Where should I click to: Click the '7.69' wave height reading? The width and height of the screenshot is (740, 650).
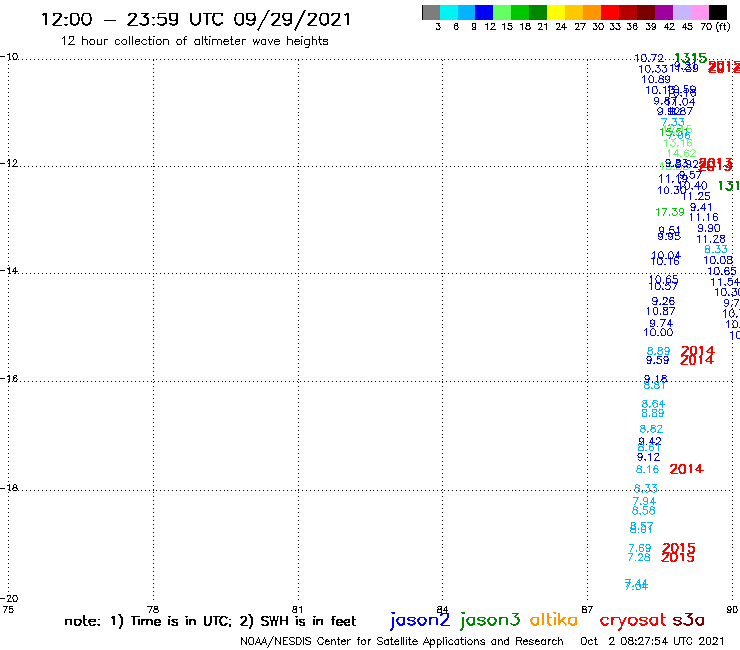click(639, 548)
